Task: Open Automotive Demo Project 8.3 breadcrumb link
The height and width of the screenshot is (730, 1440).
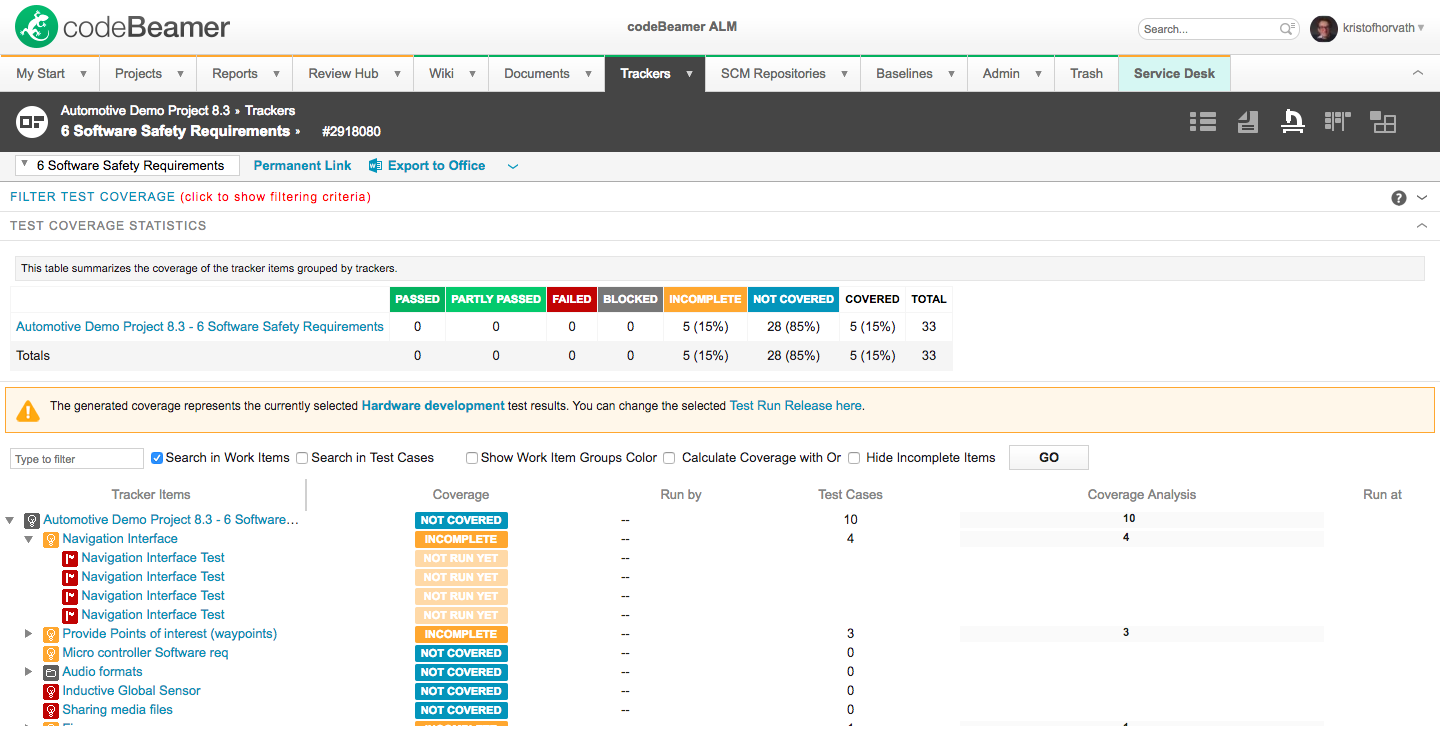Action: click(145, 111)
